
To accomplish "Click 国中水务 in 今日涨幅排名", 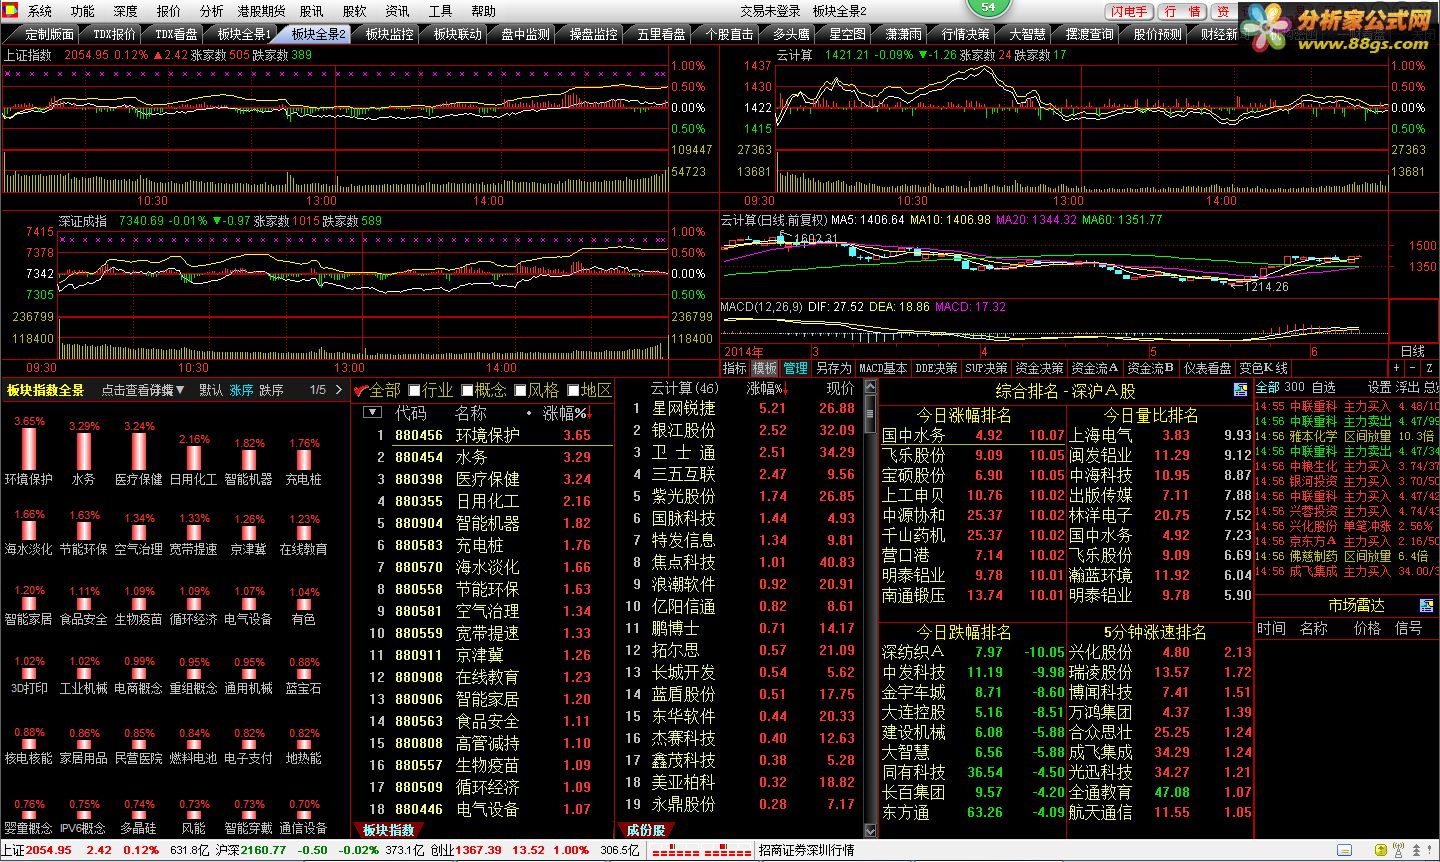I will point(913,435).
